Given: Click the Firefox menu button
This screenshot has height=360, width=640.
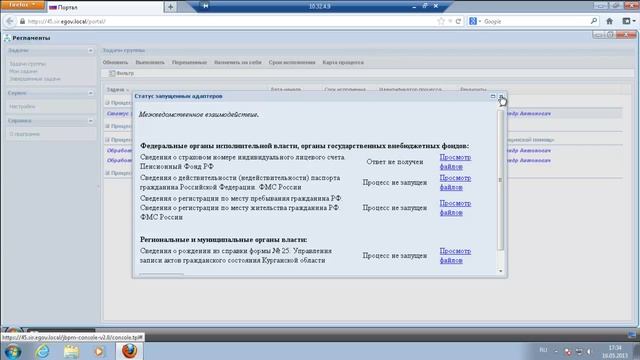Looking at the screenshot, I should tap(22, 5).
